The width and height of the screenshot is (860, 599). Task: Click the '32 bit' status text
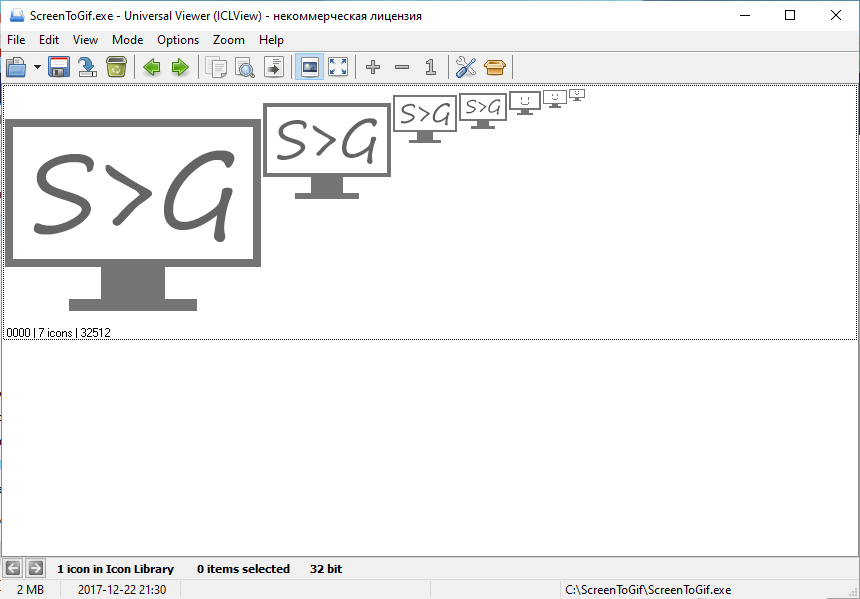[326, 569]
